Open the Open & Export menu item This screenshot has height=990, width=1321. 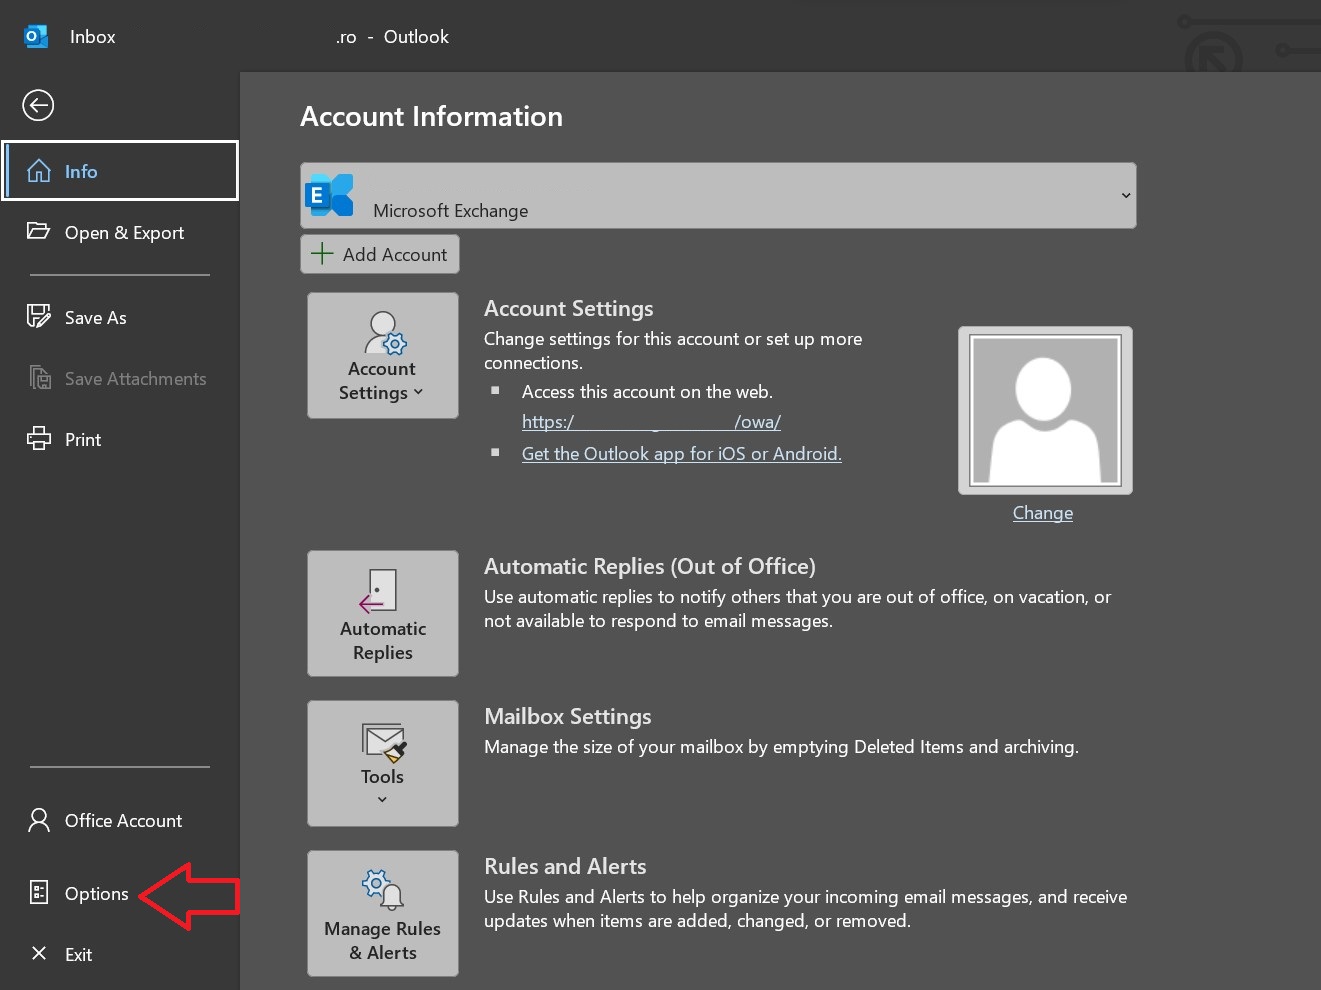click(124, 232)
